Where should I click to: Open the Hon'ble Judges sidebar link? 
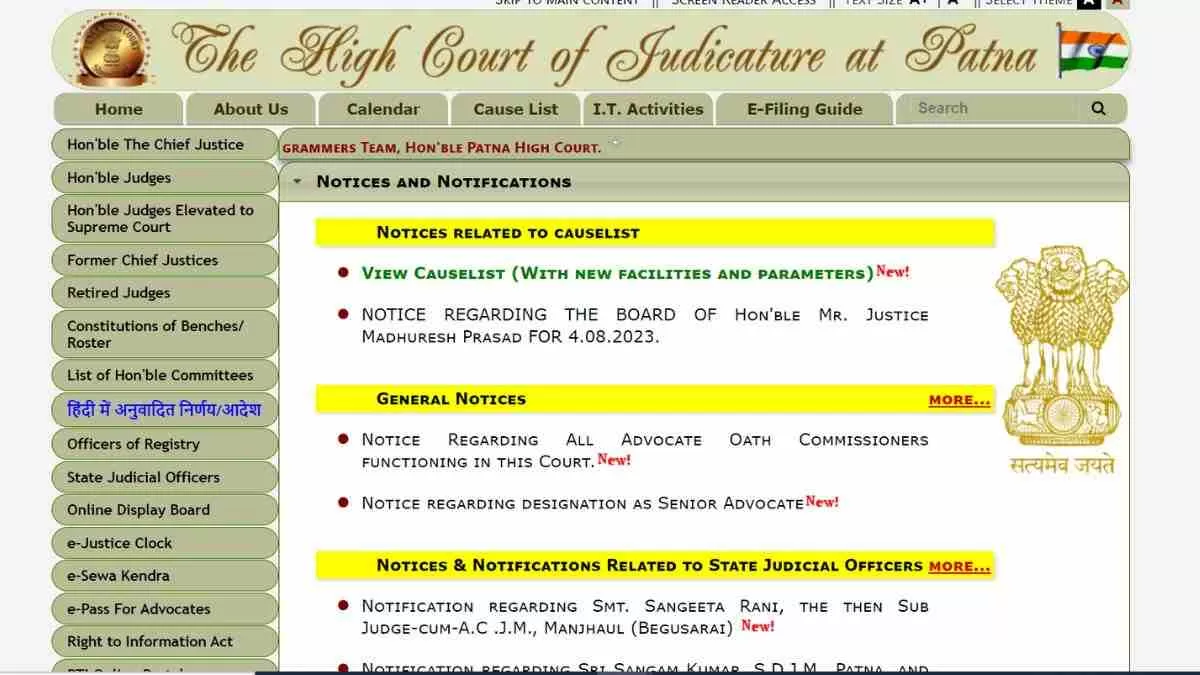[x=165, y=177]
